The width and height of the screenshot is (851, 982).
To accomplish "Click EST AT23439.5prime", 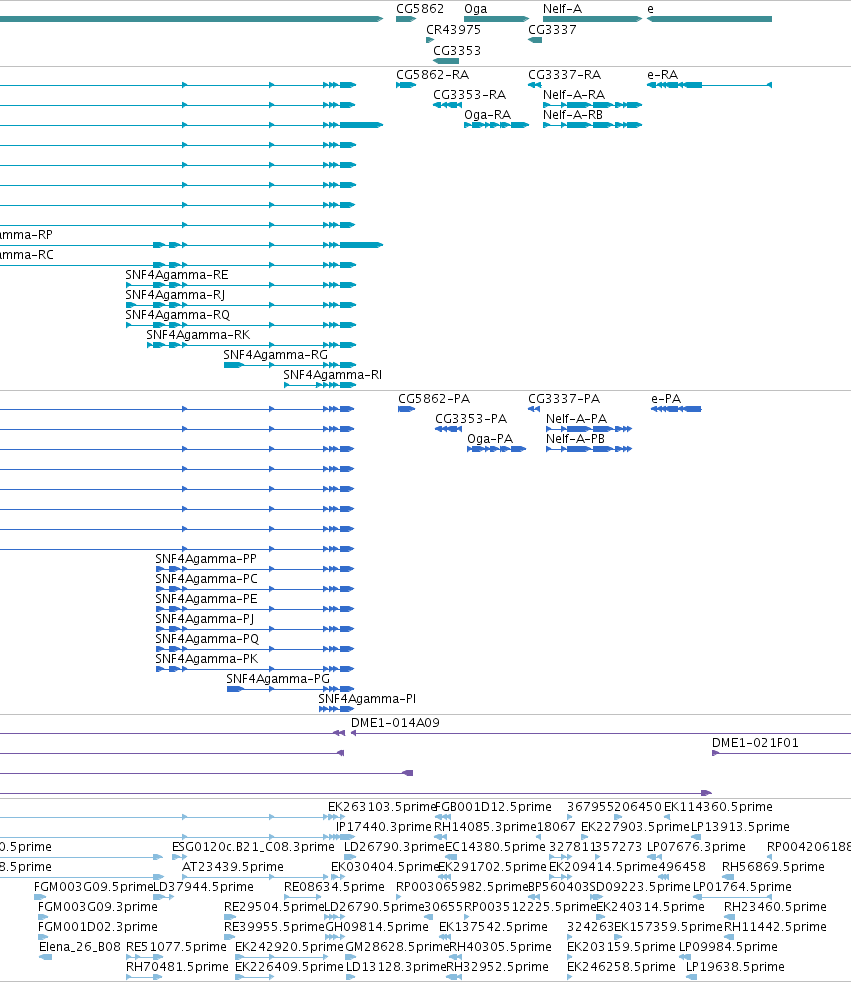I will (x=232, y=867).
